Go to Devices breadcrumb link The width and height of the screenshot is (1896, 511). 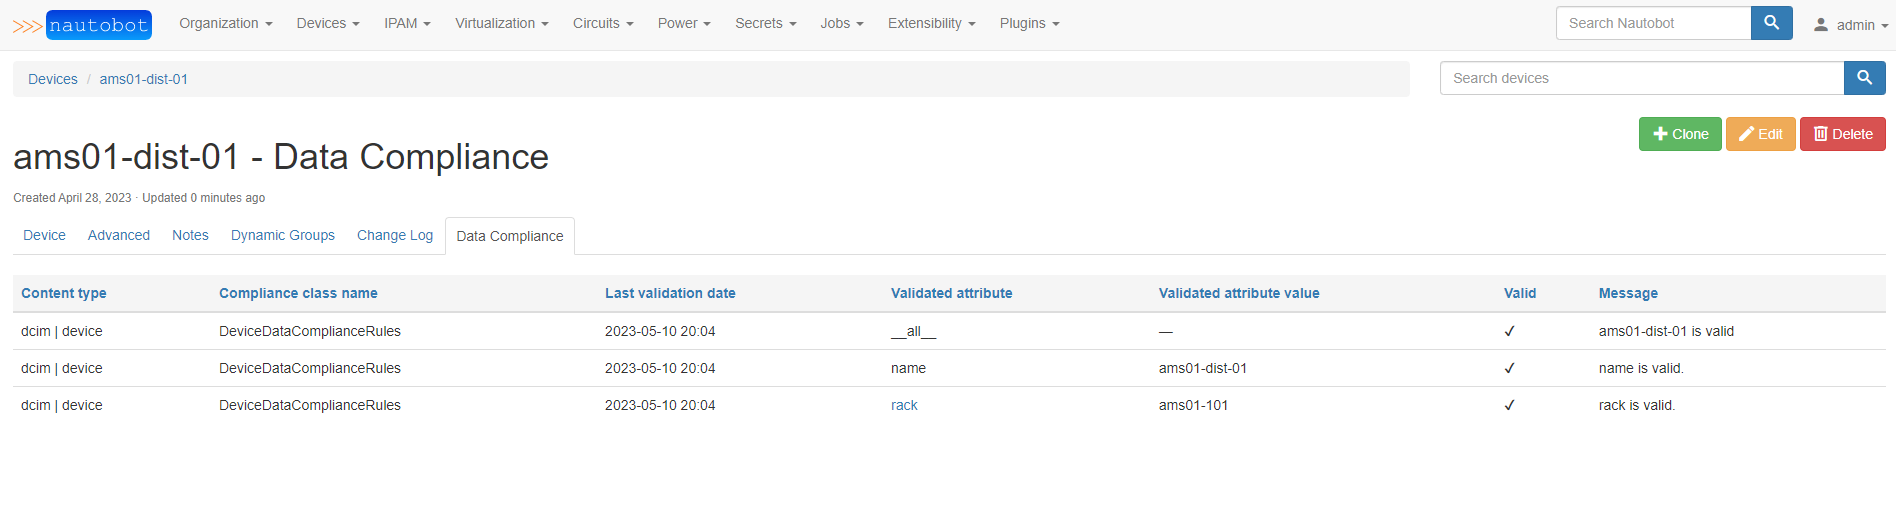[x=52, y=79]
